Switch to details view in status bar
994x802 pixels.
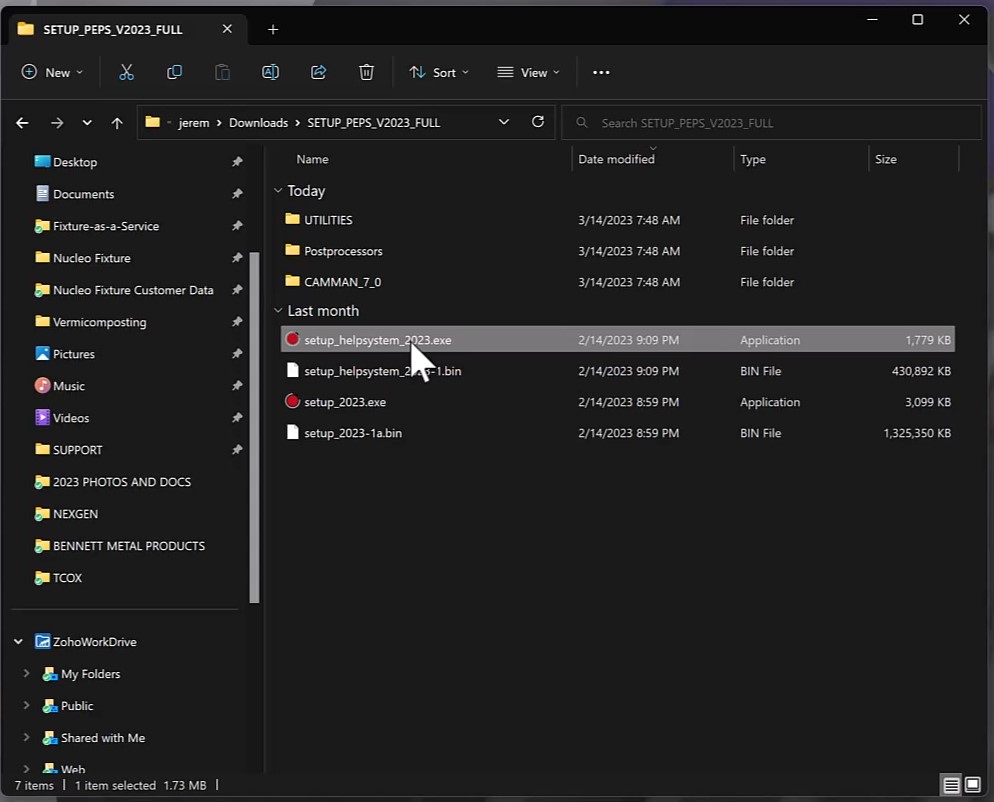[x=951, y=785]
